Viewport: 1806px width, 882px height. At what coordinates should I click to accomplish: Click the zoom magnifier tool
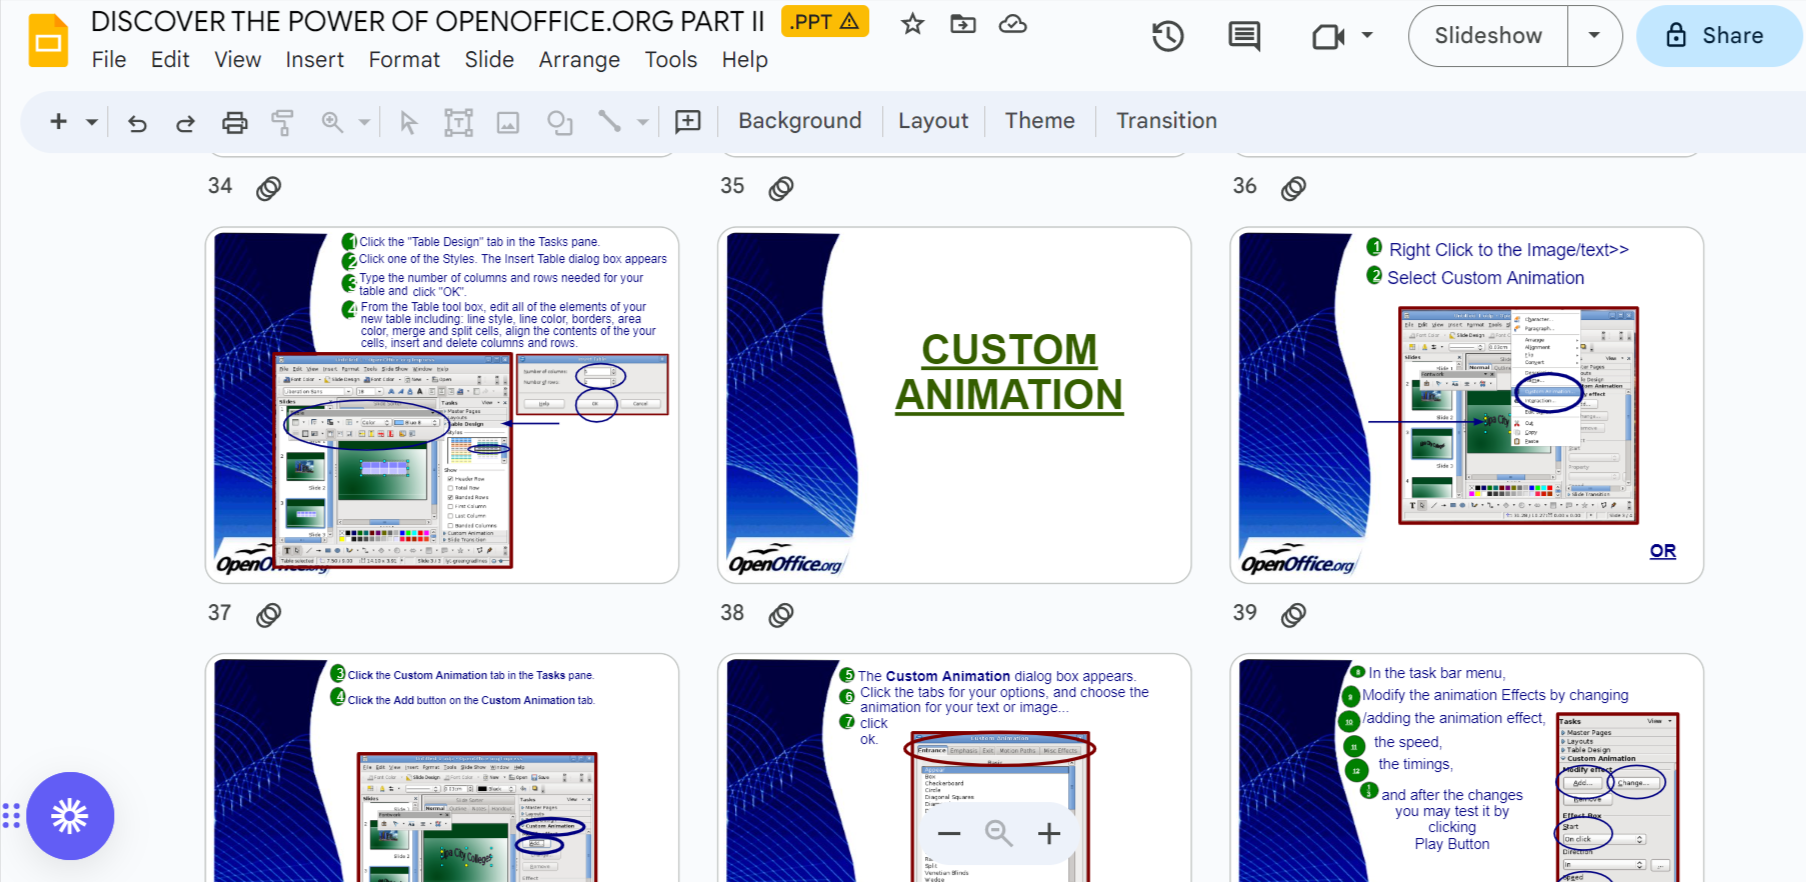[x=332, y=122]
